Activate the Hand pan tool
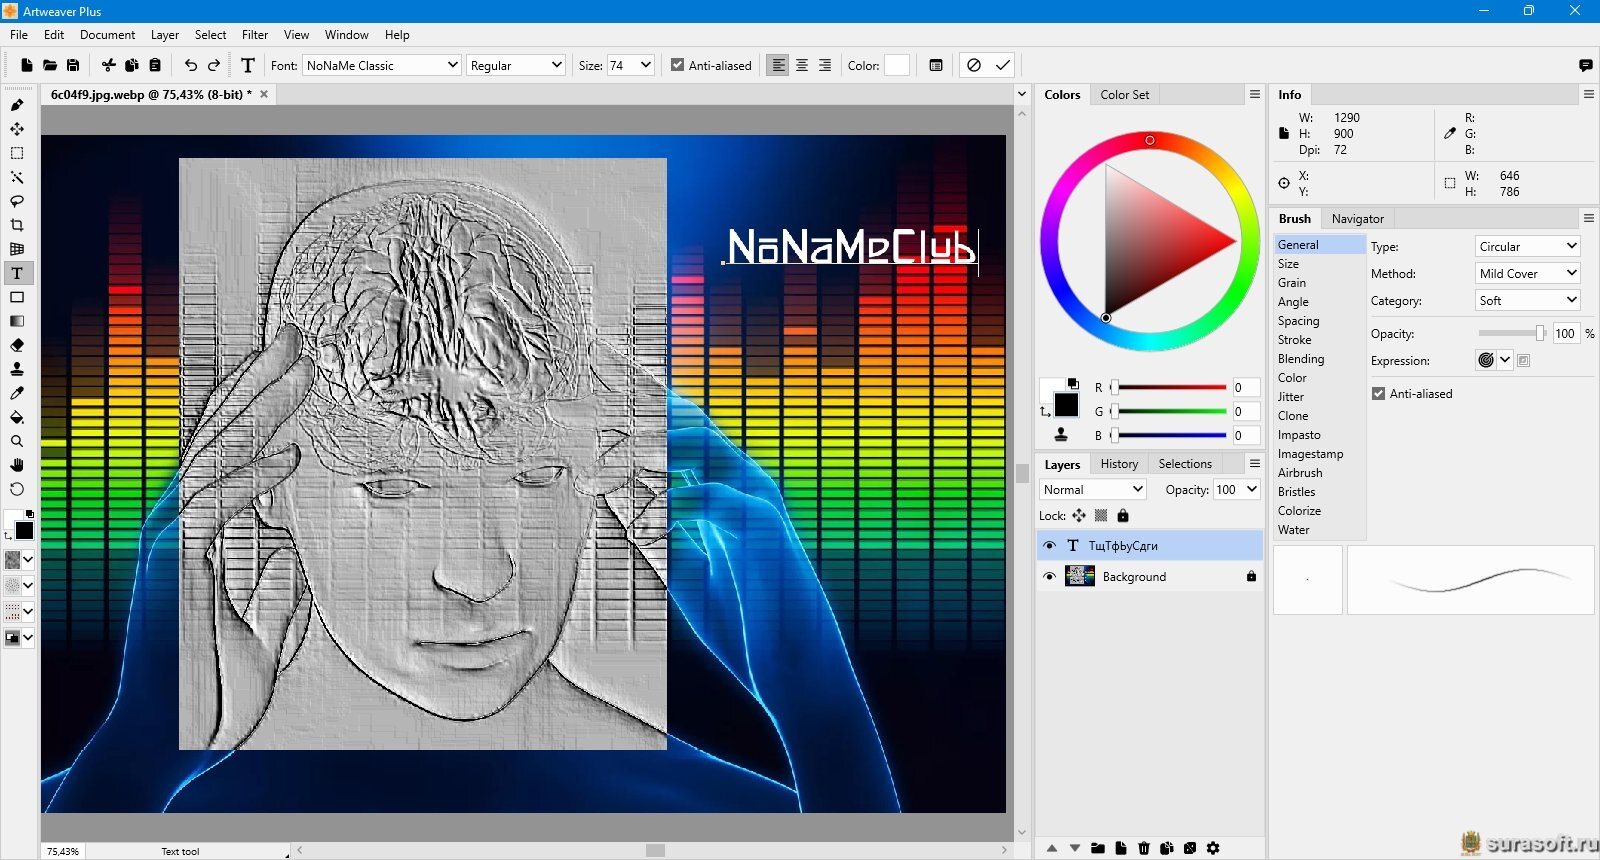The image size is (1600, 860). 17,465
